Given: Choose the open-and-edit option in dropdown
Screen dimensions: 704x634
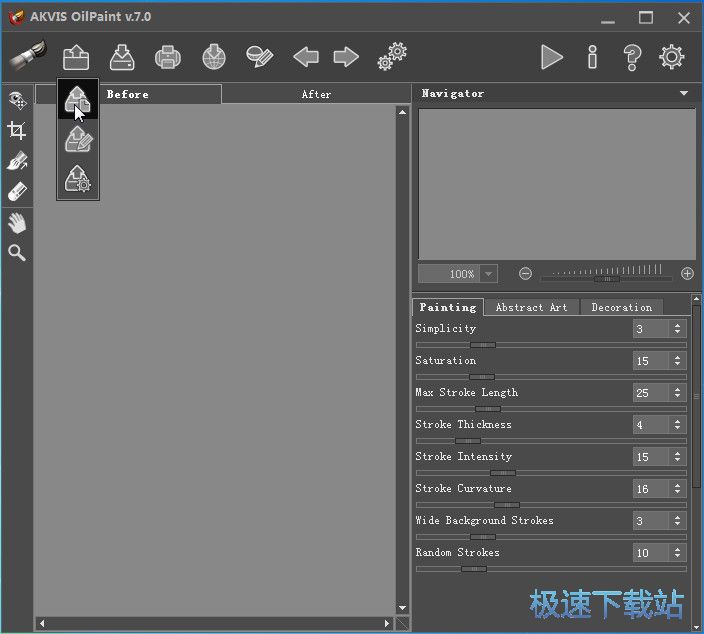Looking at the screenshot, I should 78,140.
